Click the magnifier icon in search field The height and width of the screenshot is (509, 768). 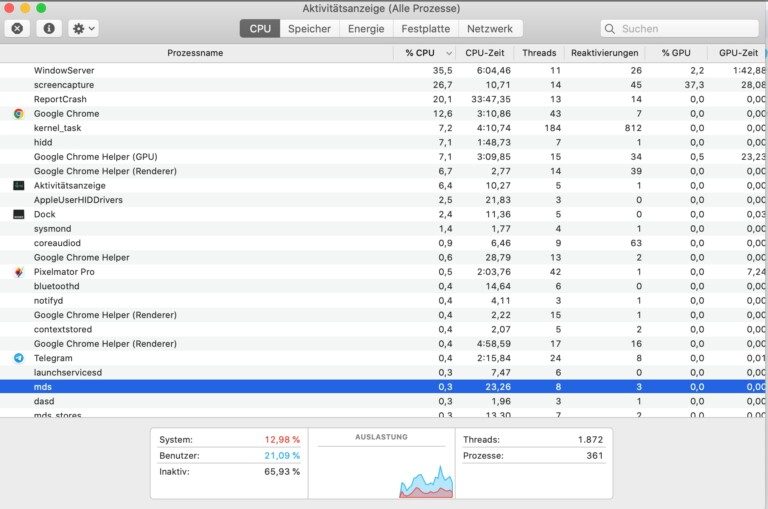tap(610, 29)
